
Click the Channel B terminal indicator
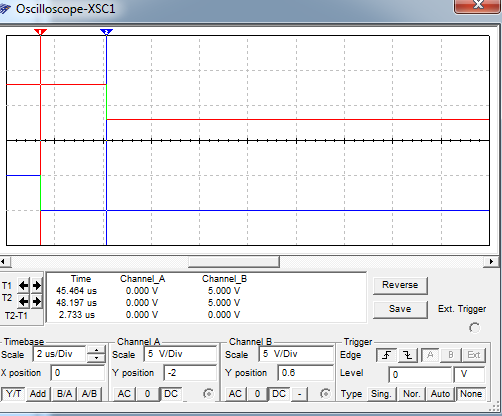[325, 394]
